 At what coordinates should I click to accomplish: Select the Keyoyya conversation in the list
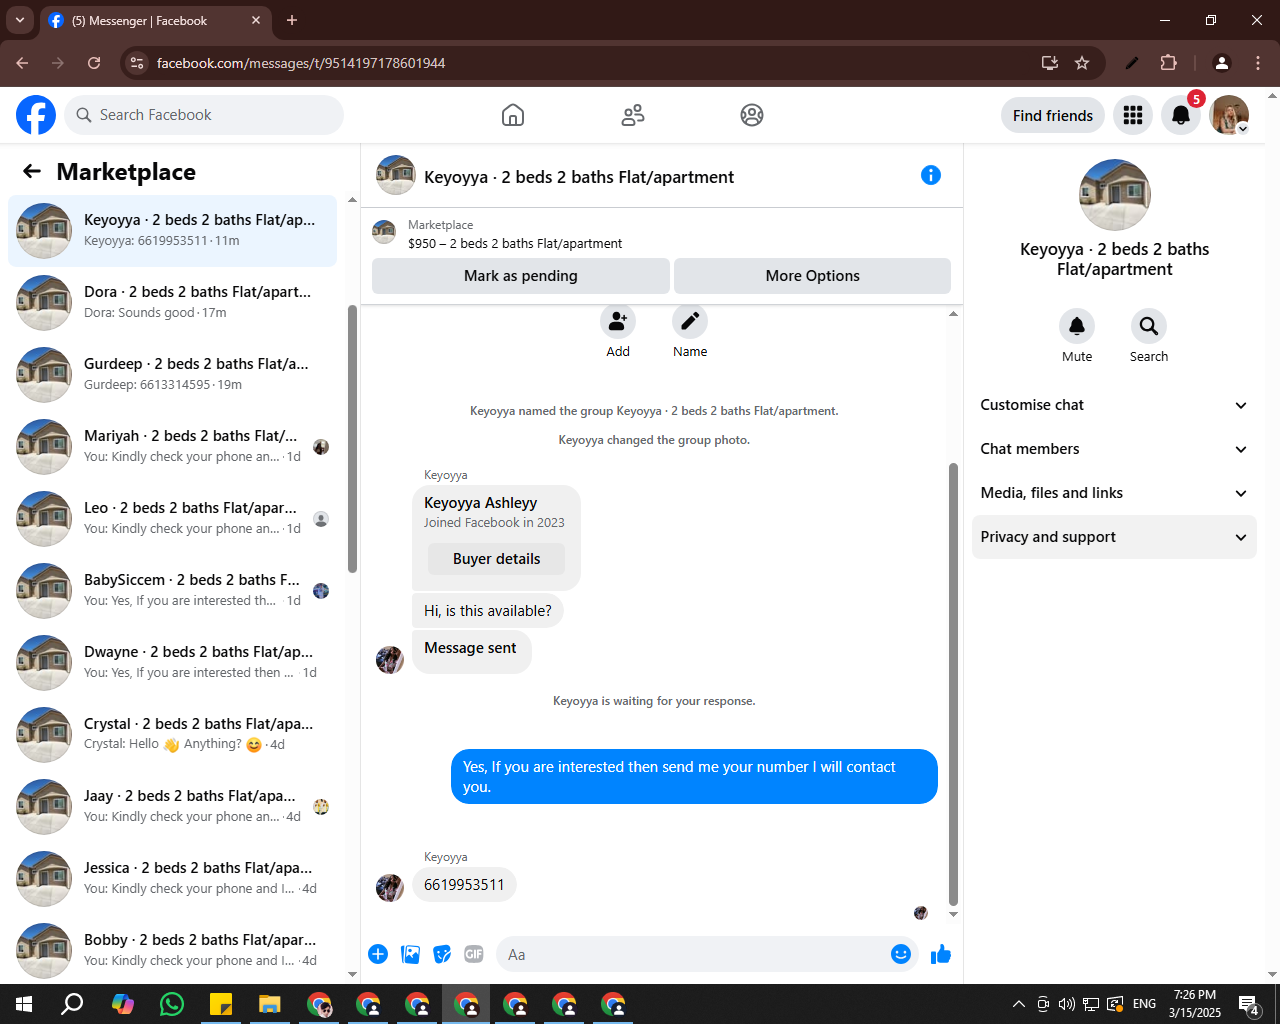(172, 230)
